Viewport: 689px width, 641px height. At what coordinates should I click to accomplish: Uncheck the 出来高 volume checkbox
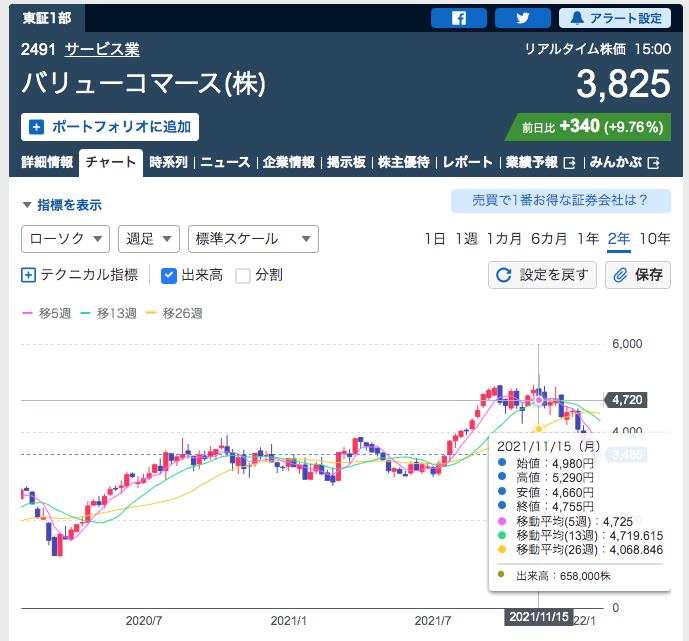pyautogui.click(x=169, y=275)
